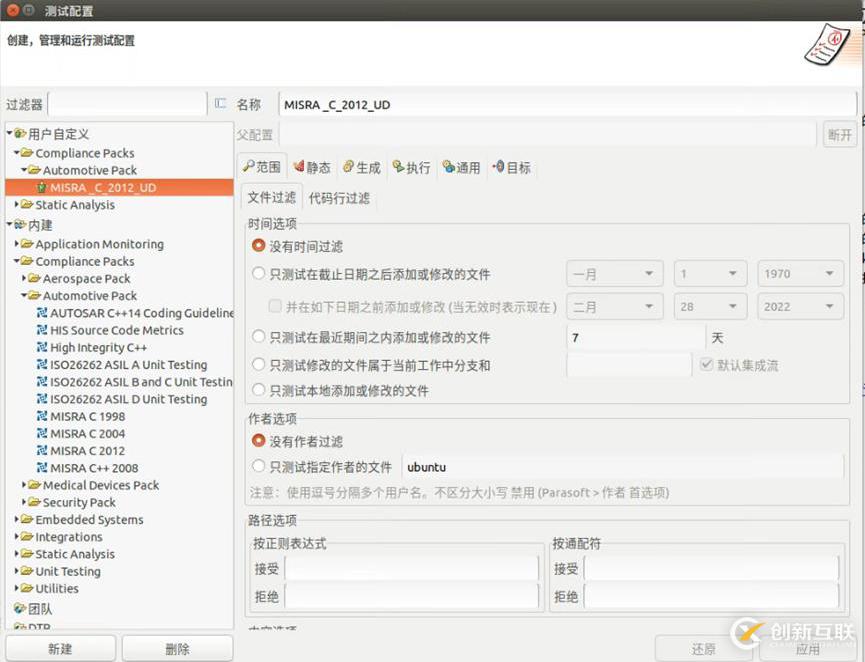Click the MISRA C 1998 config icon

coord(41,416)
